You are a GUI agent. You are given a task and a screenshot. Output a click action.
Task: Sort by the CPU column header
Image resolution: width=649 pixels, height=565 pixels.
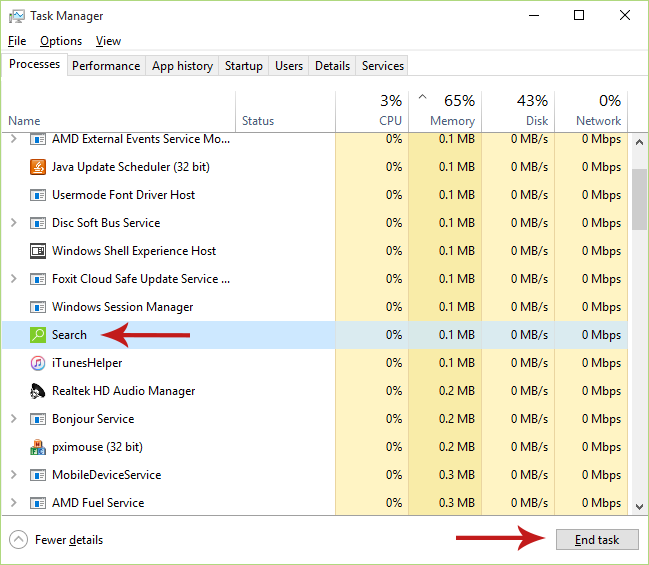pyautogui.click(x=372, y=112)
